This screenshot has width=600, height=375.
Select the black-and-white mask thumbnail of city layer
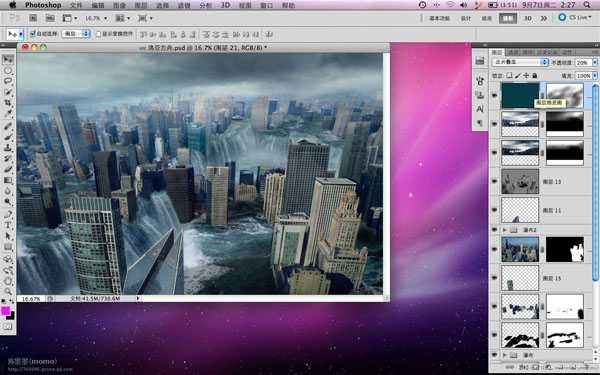pyautogui.click(x=565, y=249)
